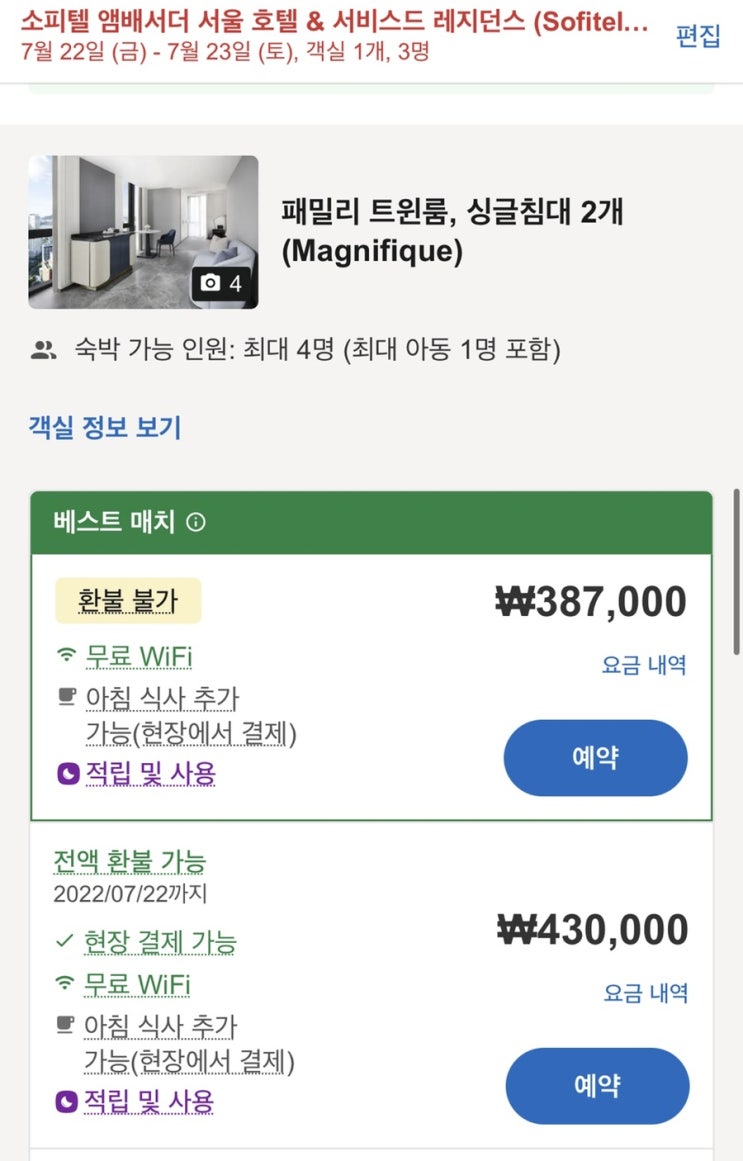Screen dimensions: 743x1161
Task: Click 무료 WiFi in the refundable offer
Action: [x=137, y=984]
